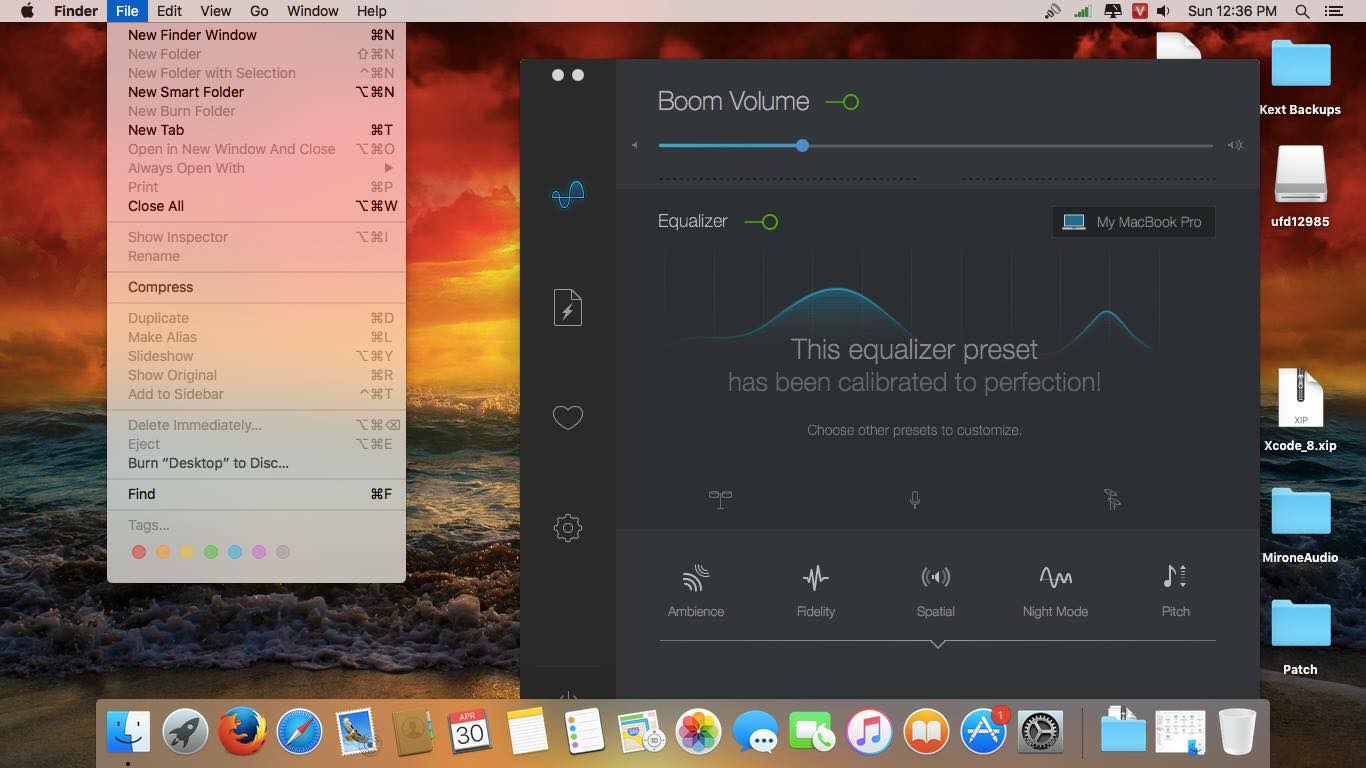Open the Apple menu

[27, 11]
